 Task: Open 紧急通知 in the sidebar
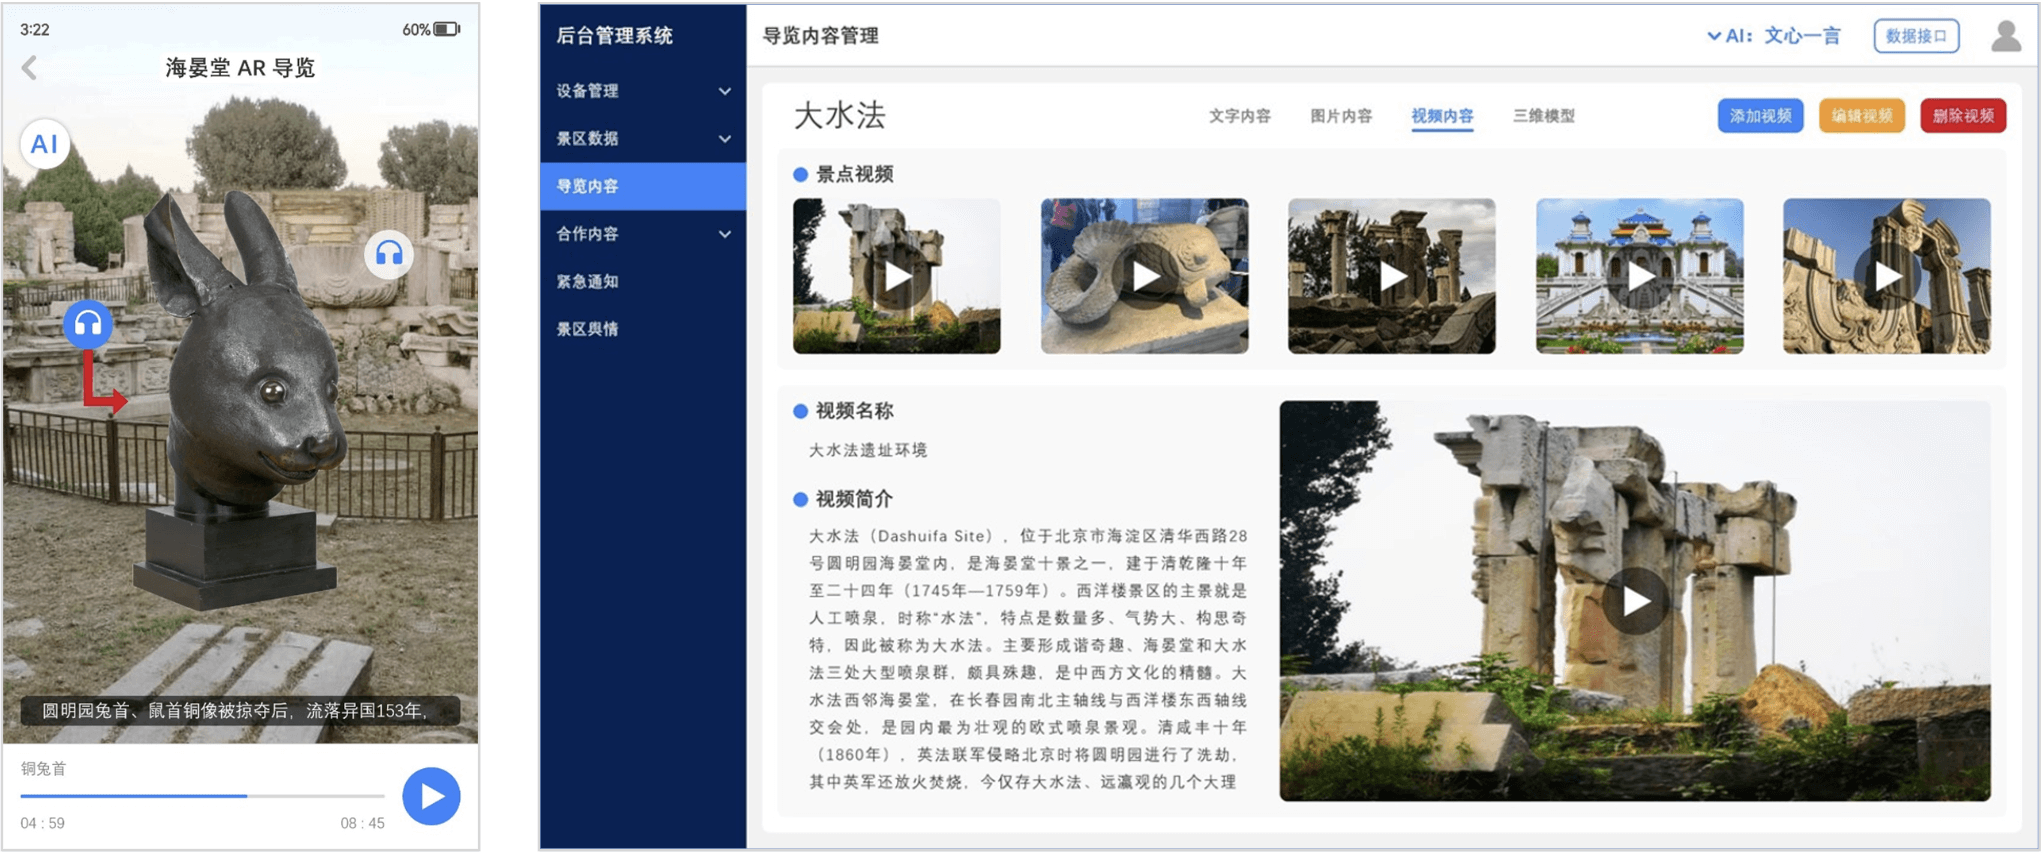588,282
